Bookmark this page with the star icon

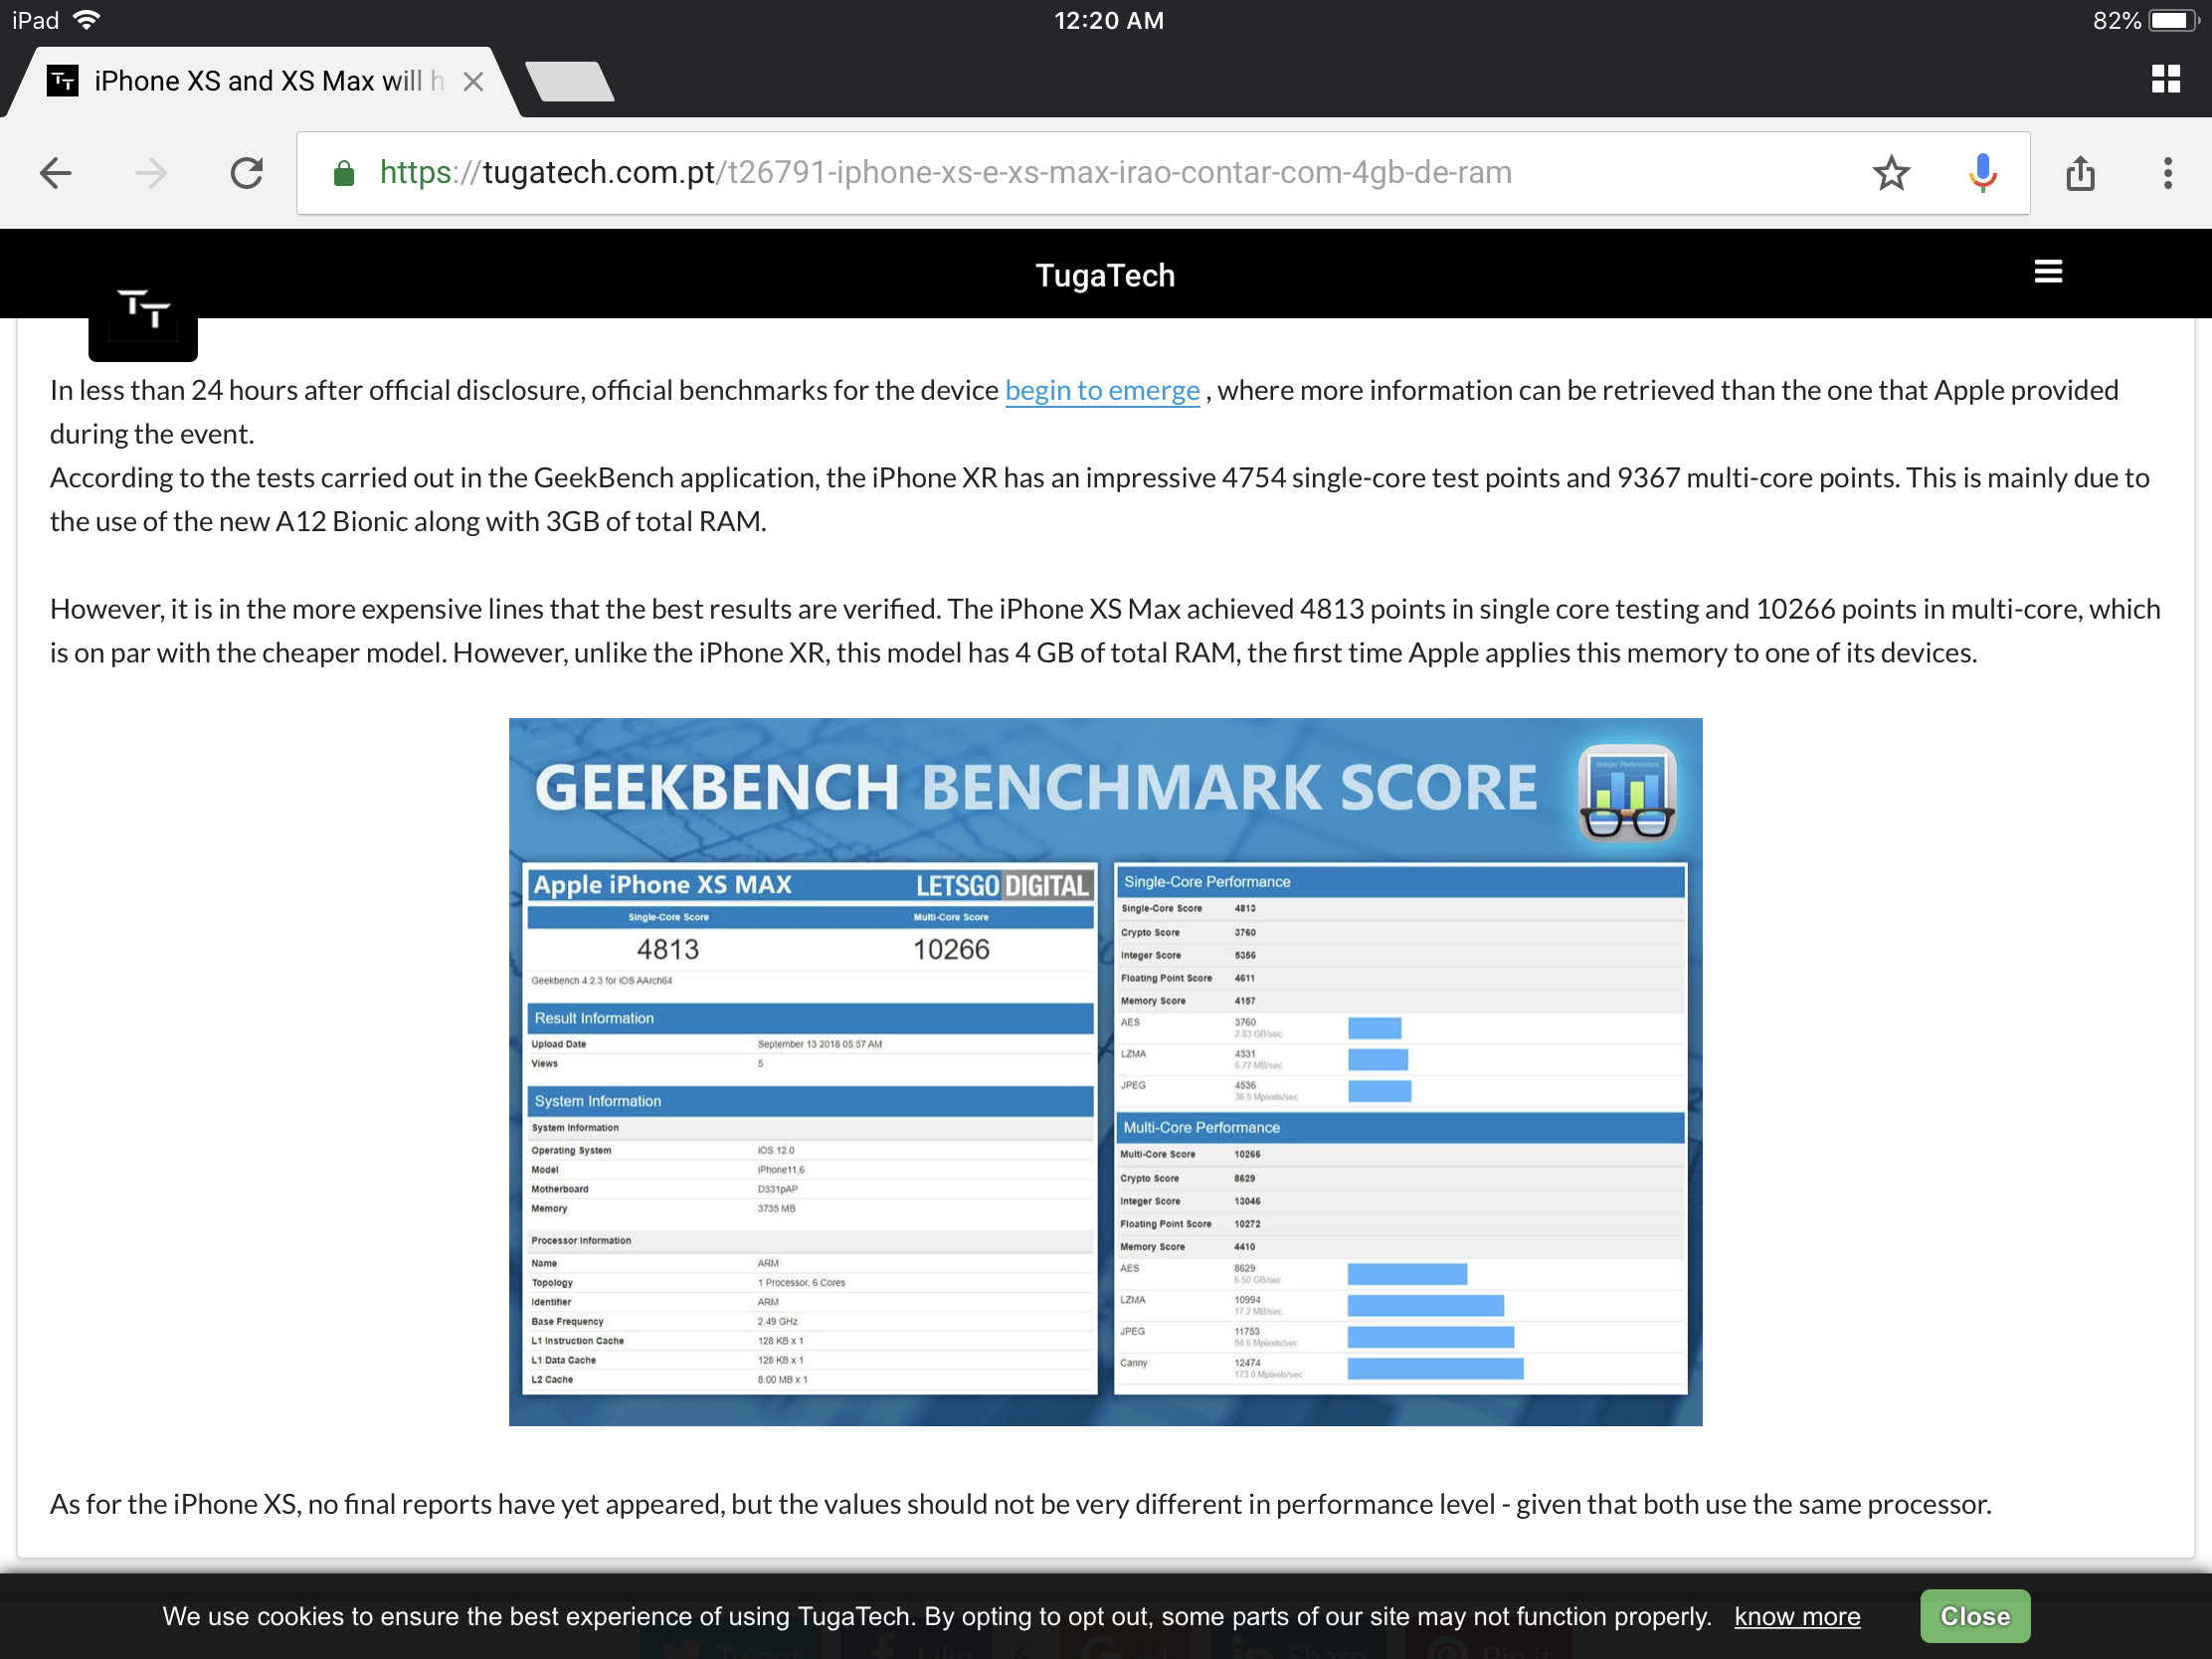click(x=1891, y=173)
